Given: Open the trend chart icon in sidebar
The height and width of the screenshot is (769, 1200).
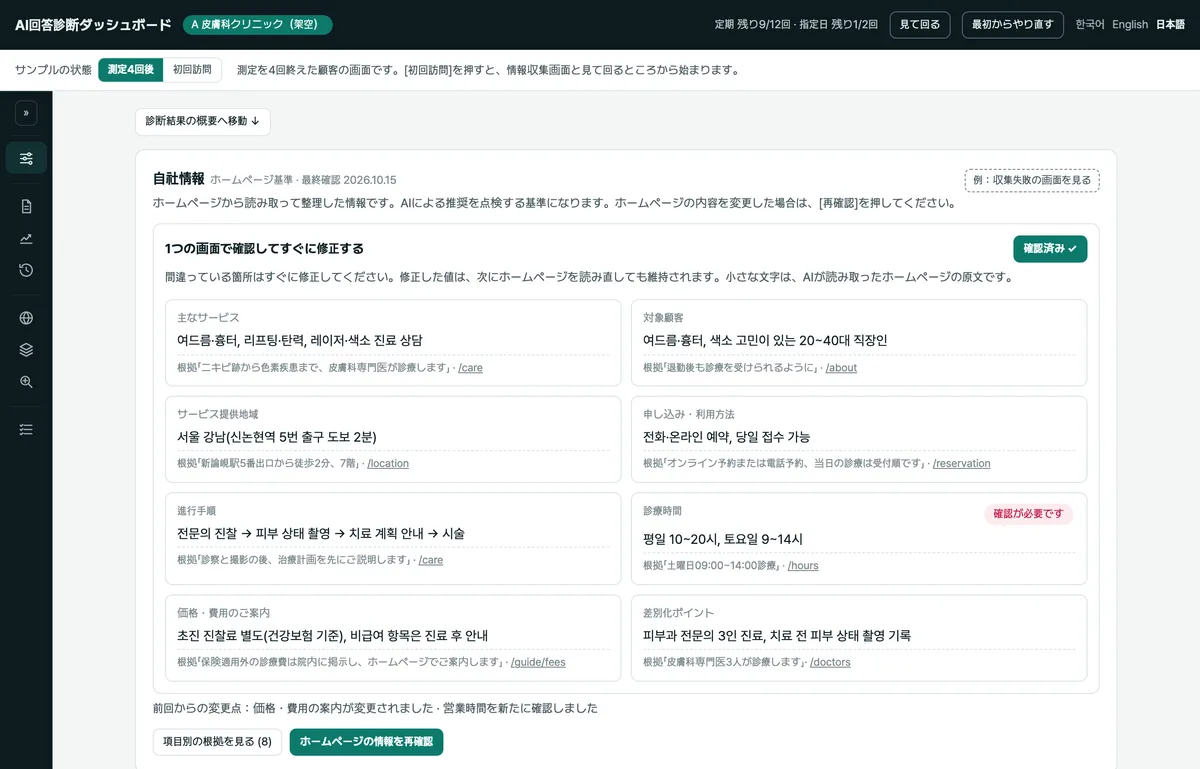Looking at the screenshot, I should point(26,238).
